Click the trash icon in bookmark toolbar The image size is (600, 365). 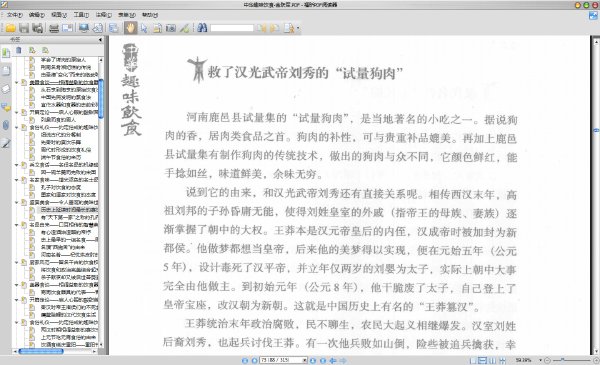[19, 50]
